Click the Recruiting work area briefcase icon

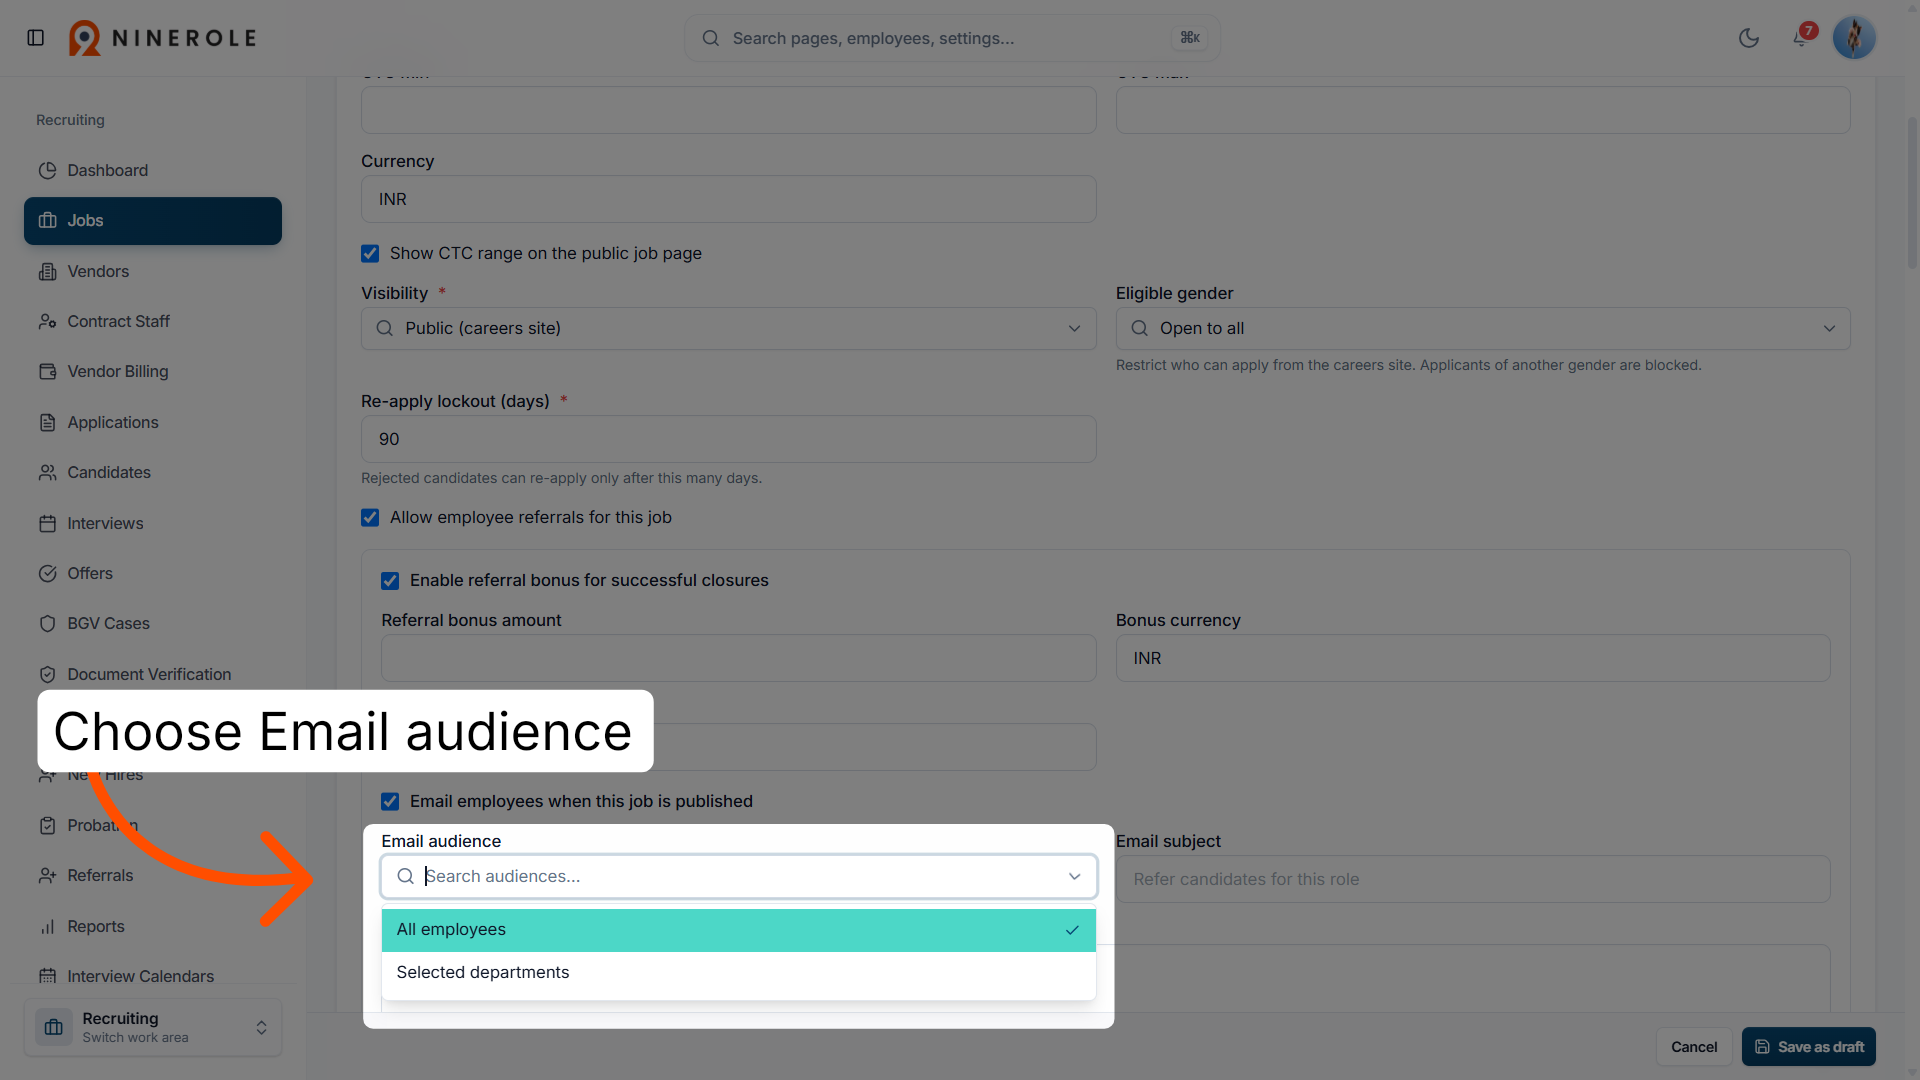54,1027
